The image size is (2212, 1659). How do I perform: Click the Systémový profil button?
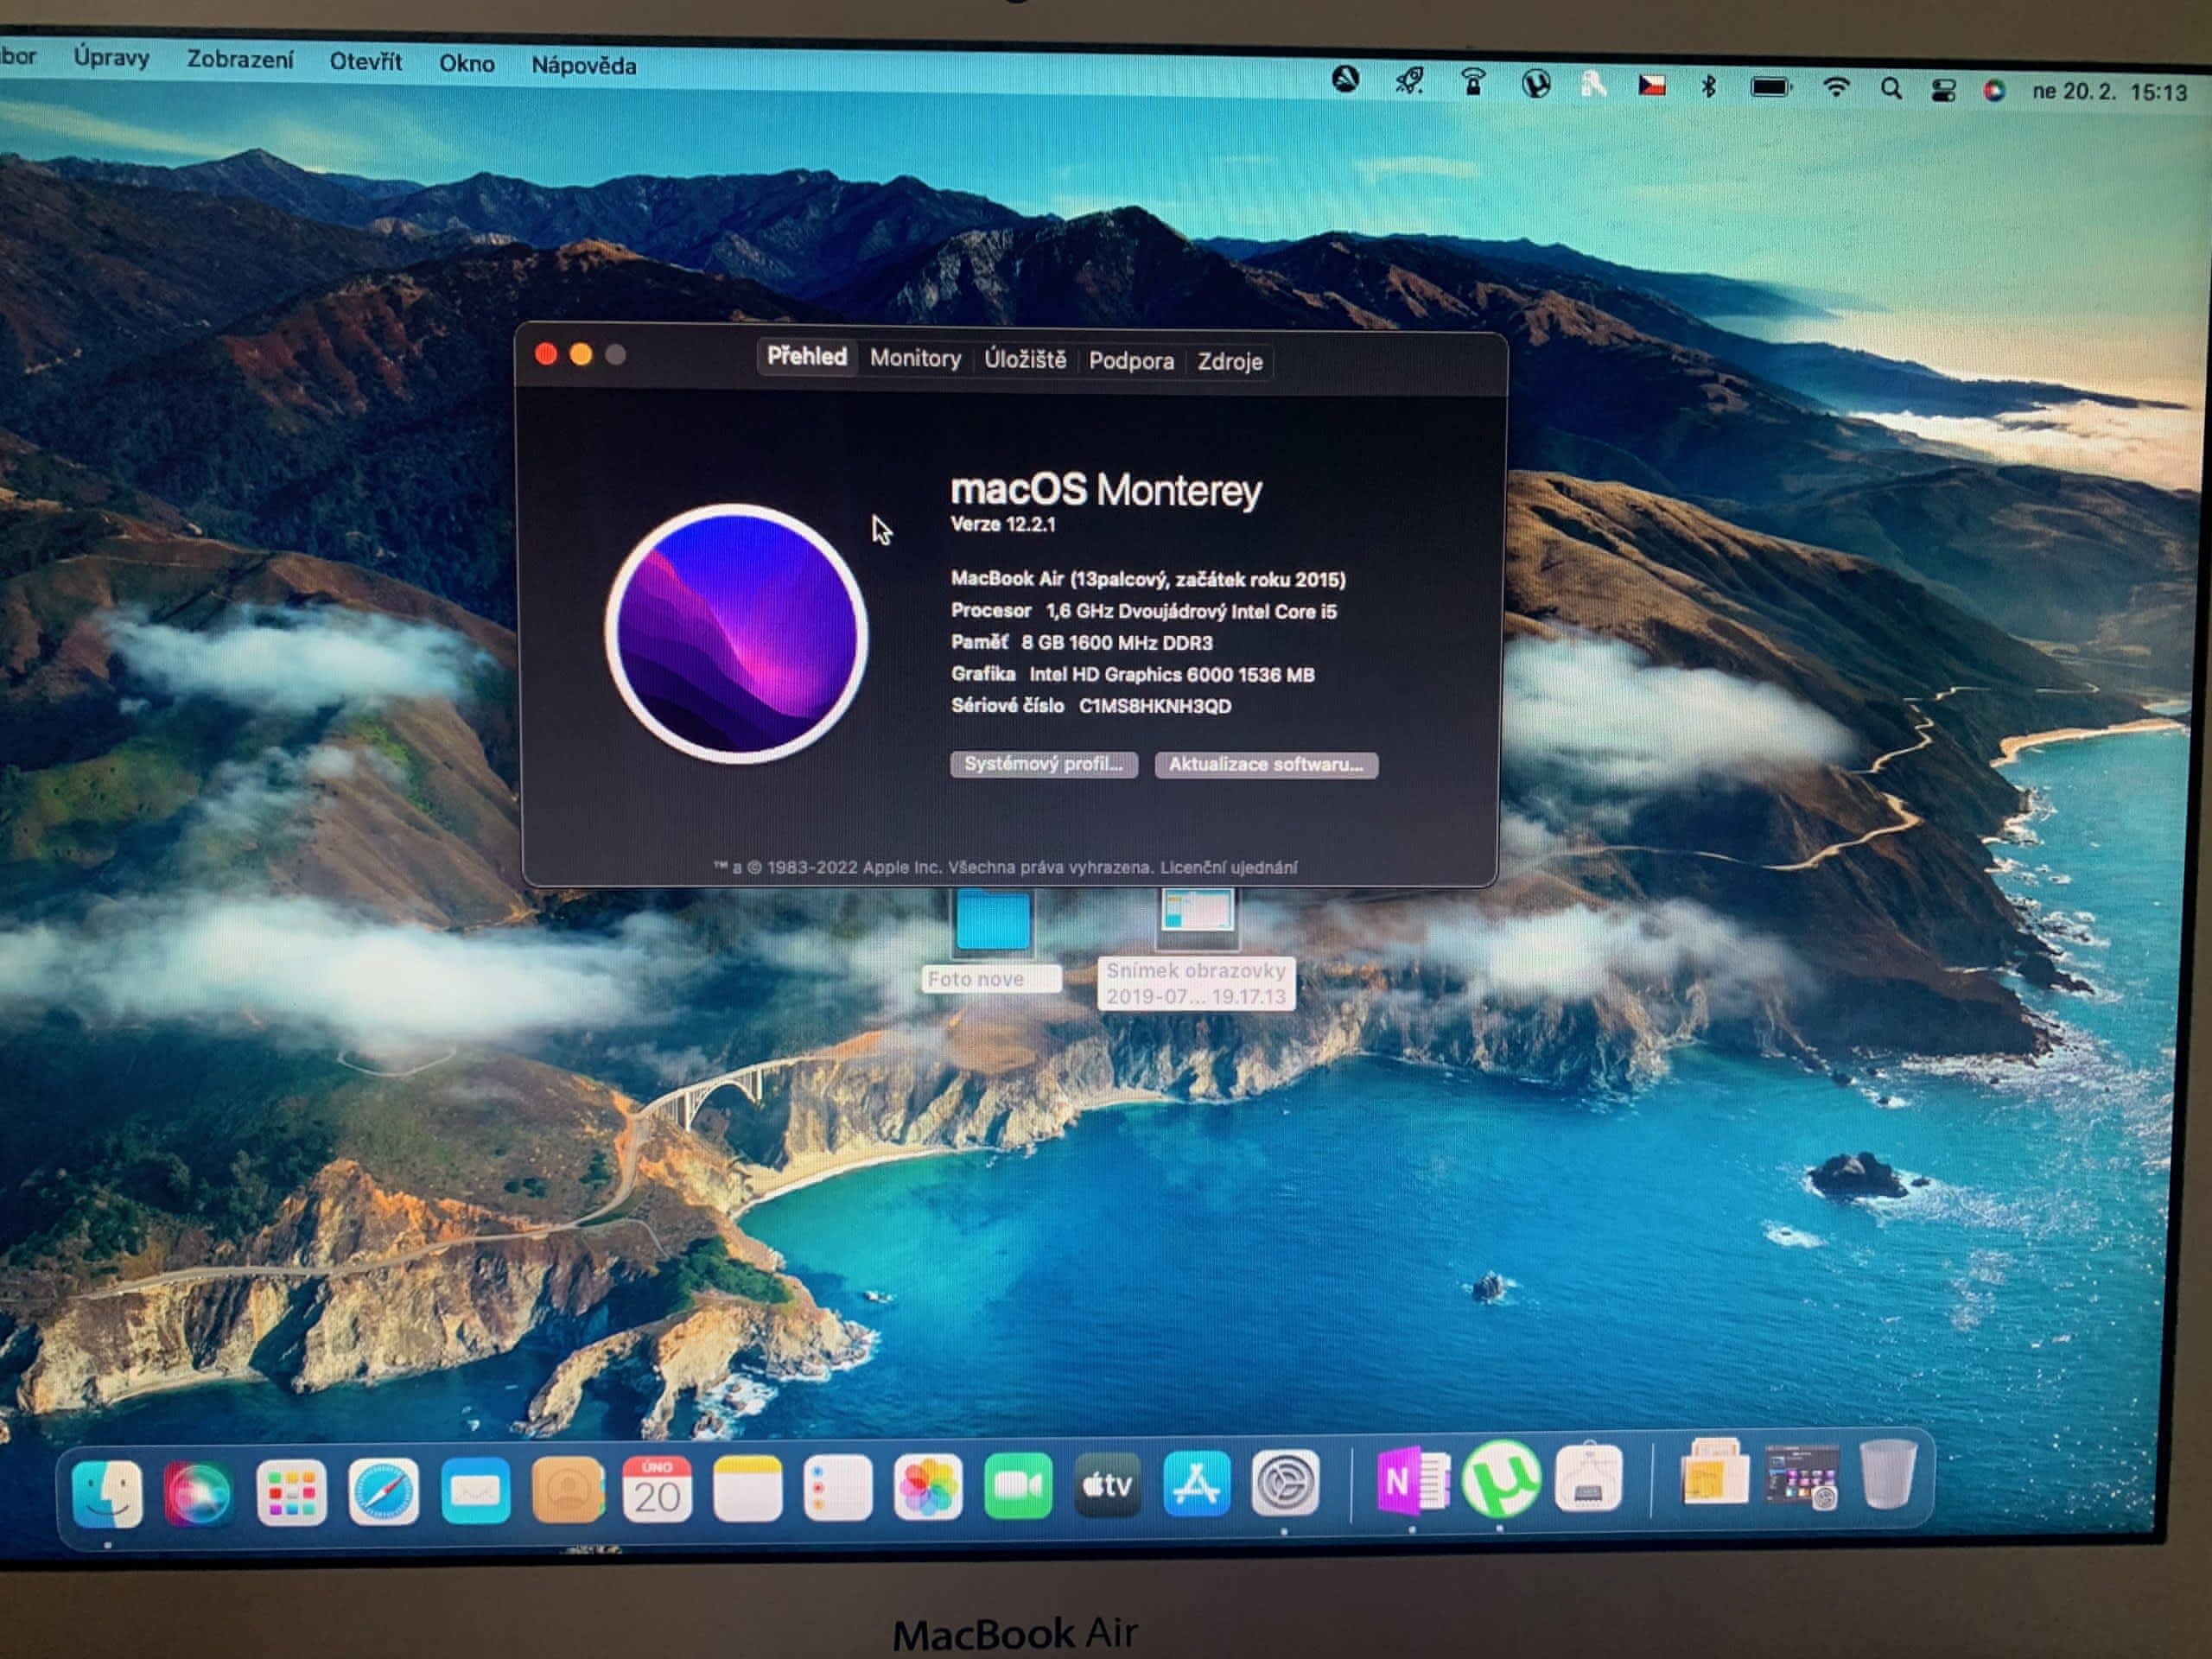[1043, 764]
